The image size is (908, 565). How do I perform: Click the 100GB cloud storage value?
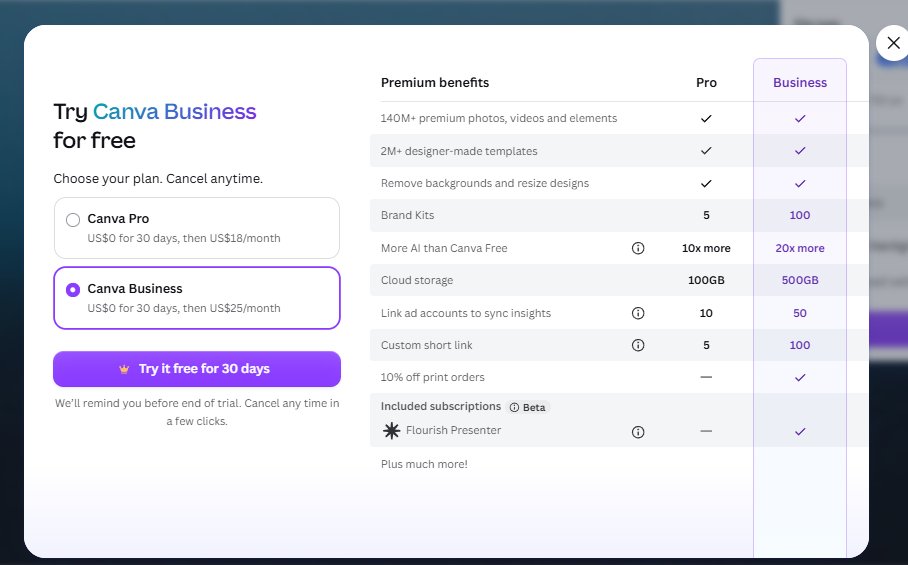pos(706,280)
